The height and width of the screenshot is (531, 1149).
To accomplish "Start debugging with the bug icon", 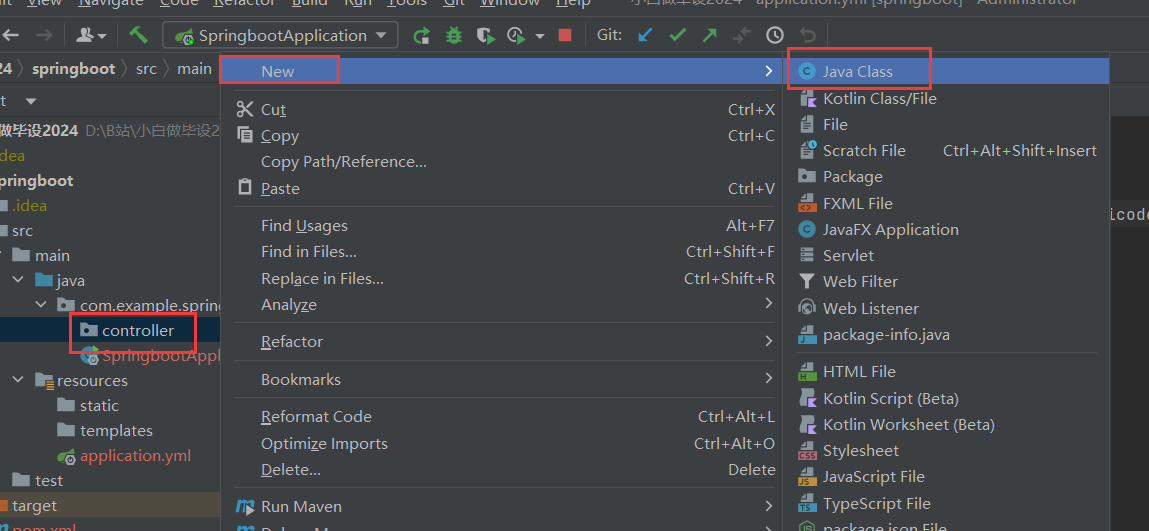I will pyautogui.click(x=454, y=35).
